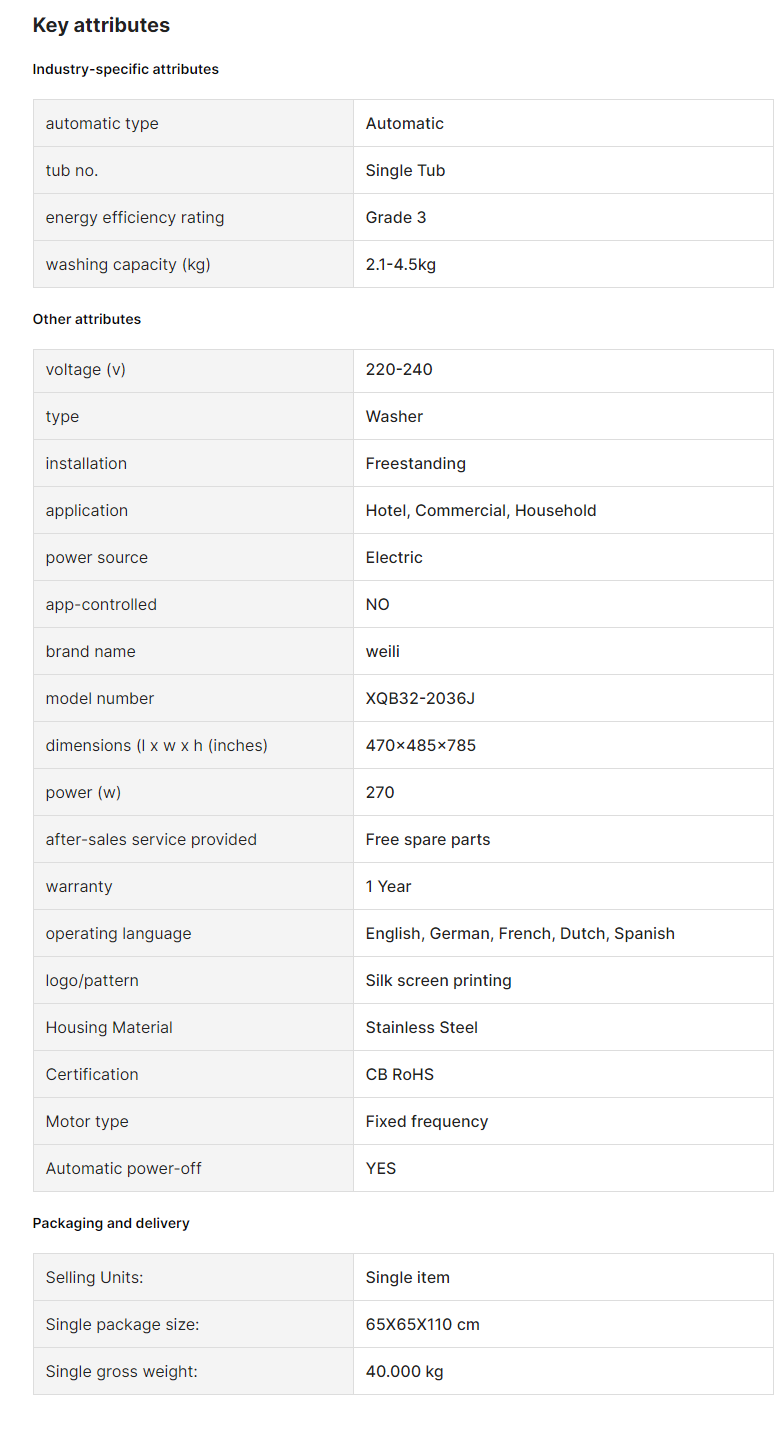Click the energy efficiency rating Grade 3
This screenshot has height=1447, width=779.
pos(396,217)
